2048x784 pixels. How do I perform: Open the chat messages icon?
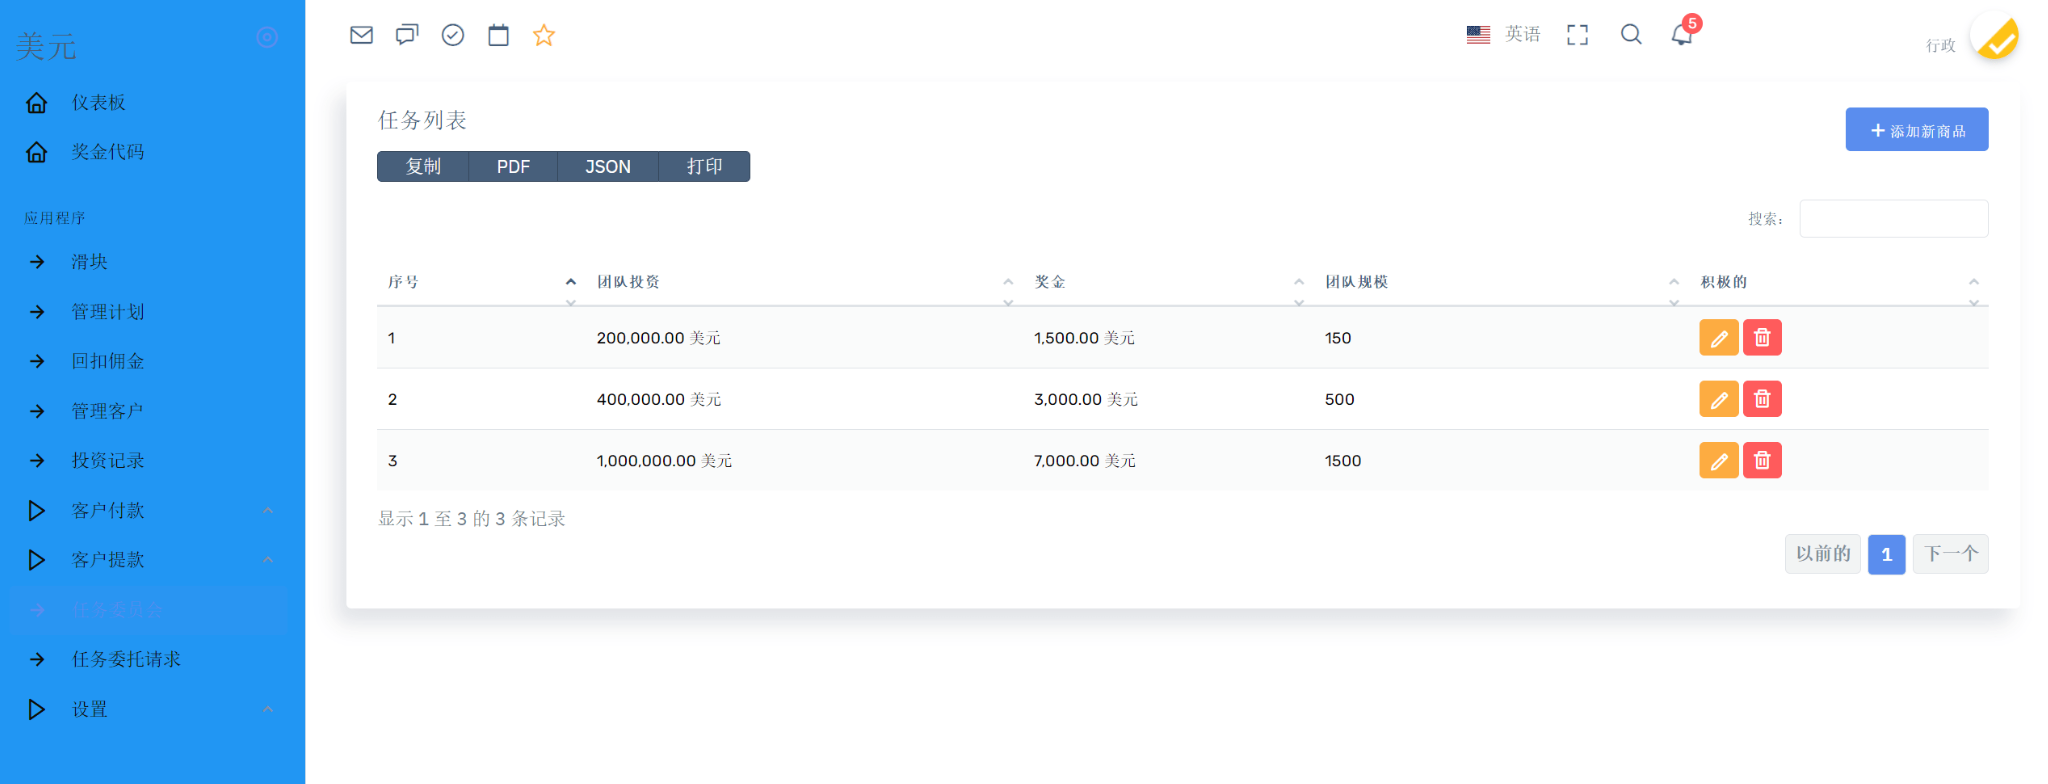pos(407,35)
